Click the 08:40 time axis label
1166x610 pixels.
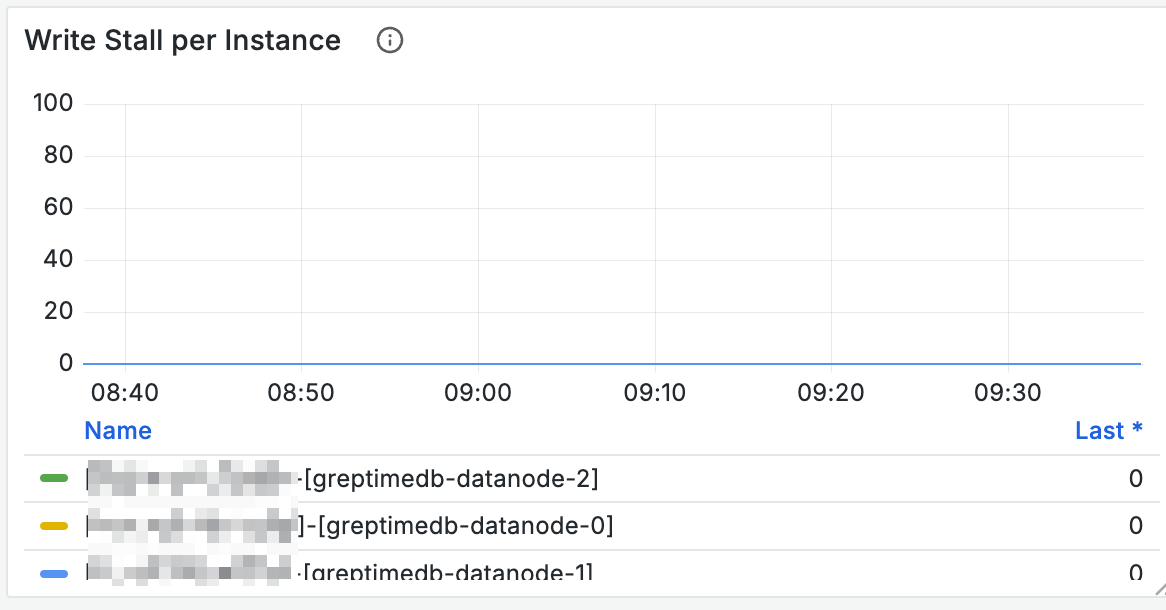[124, 393]
